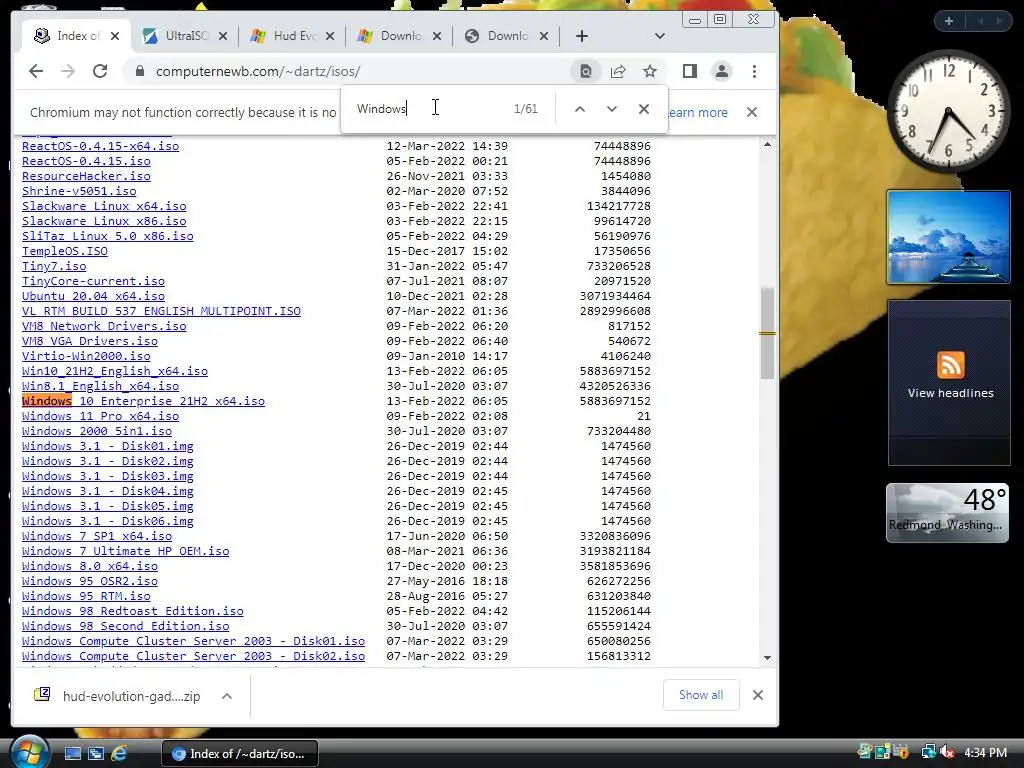The image size is (1024, 768).
Task: Open the three-dot browser menu
Action: click(754, 71)
